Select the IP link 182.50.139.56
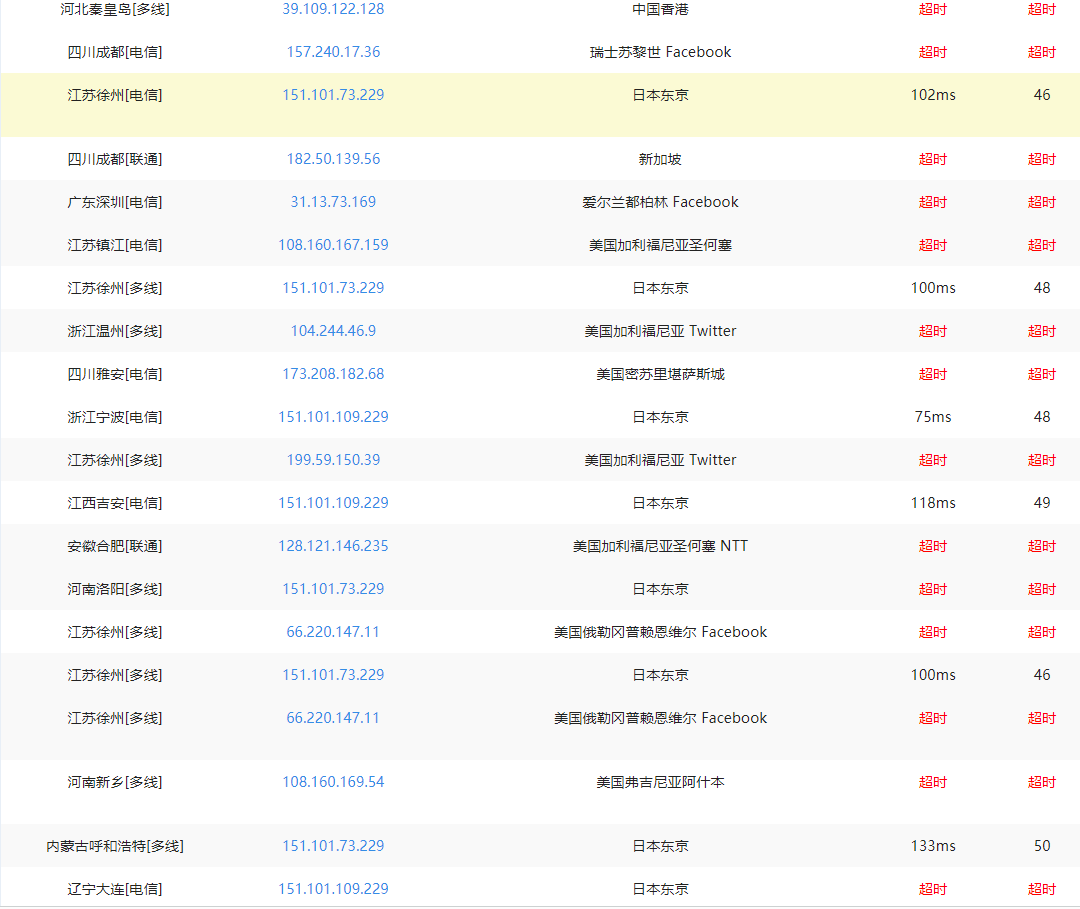Viewport: 1080px width, 909px height. [x=334, y=158]
